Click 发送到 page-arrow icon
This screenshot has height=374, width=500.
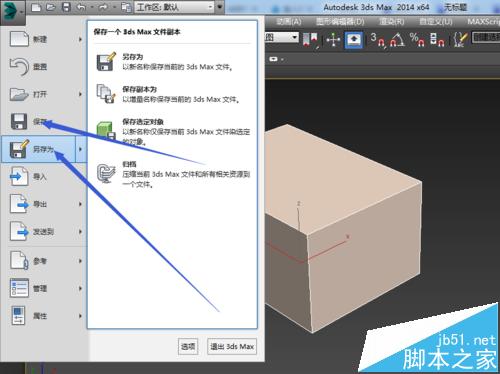click(19, 231)
